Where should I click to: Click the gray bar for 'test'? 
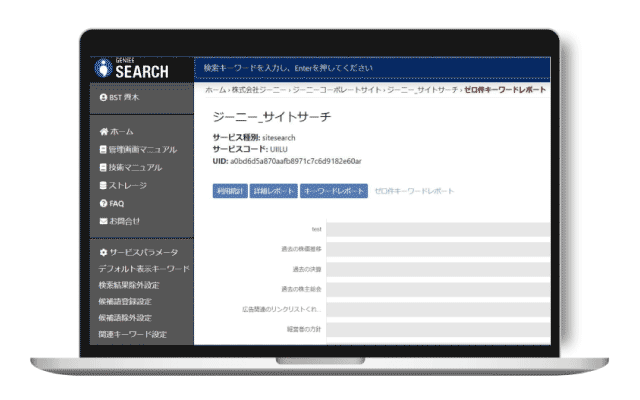click(x=438, y=229)
